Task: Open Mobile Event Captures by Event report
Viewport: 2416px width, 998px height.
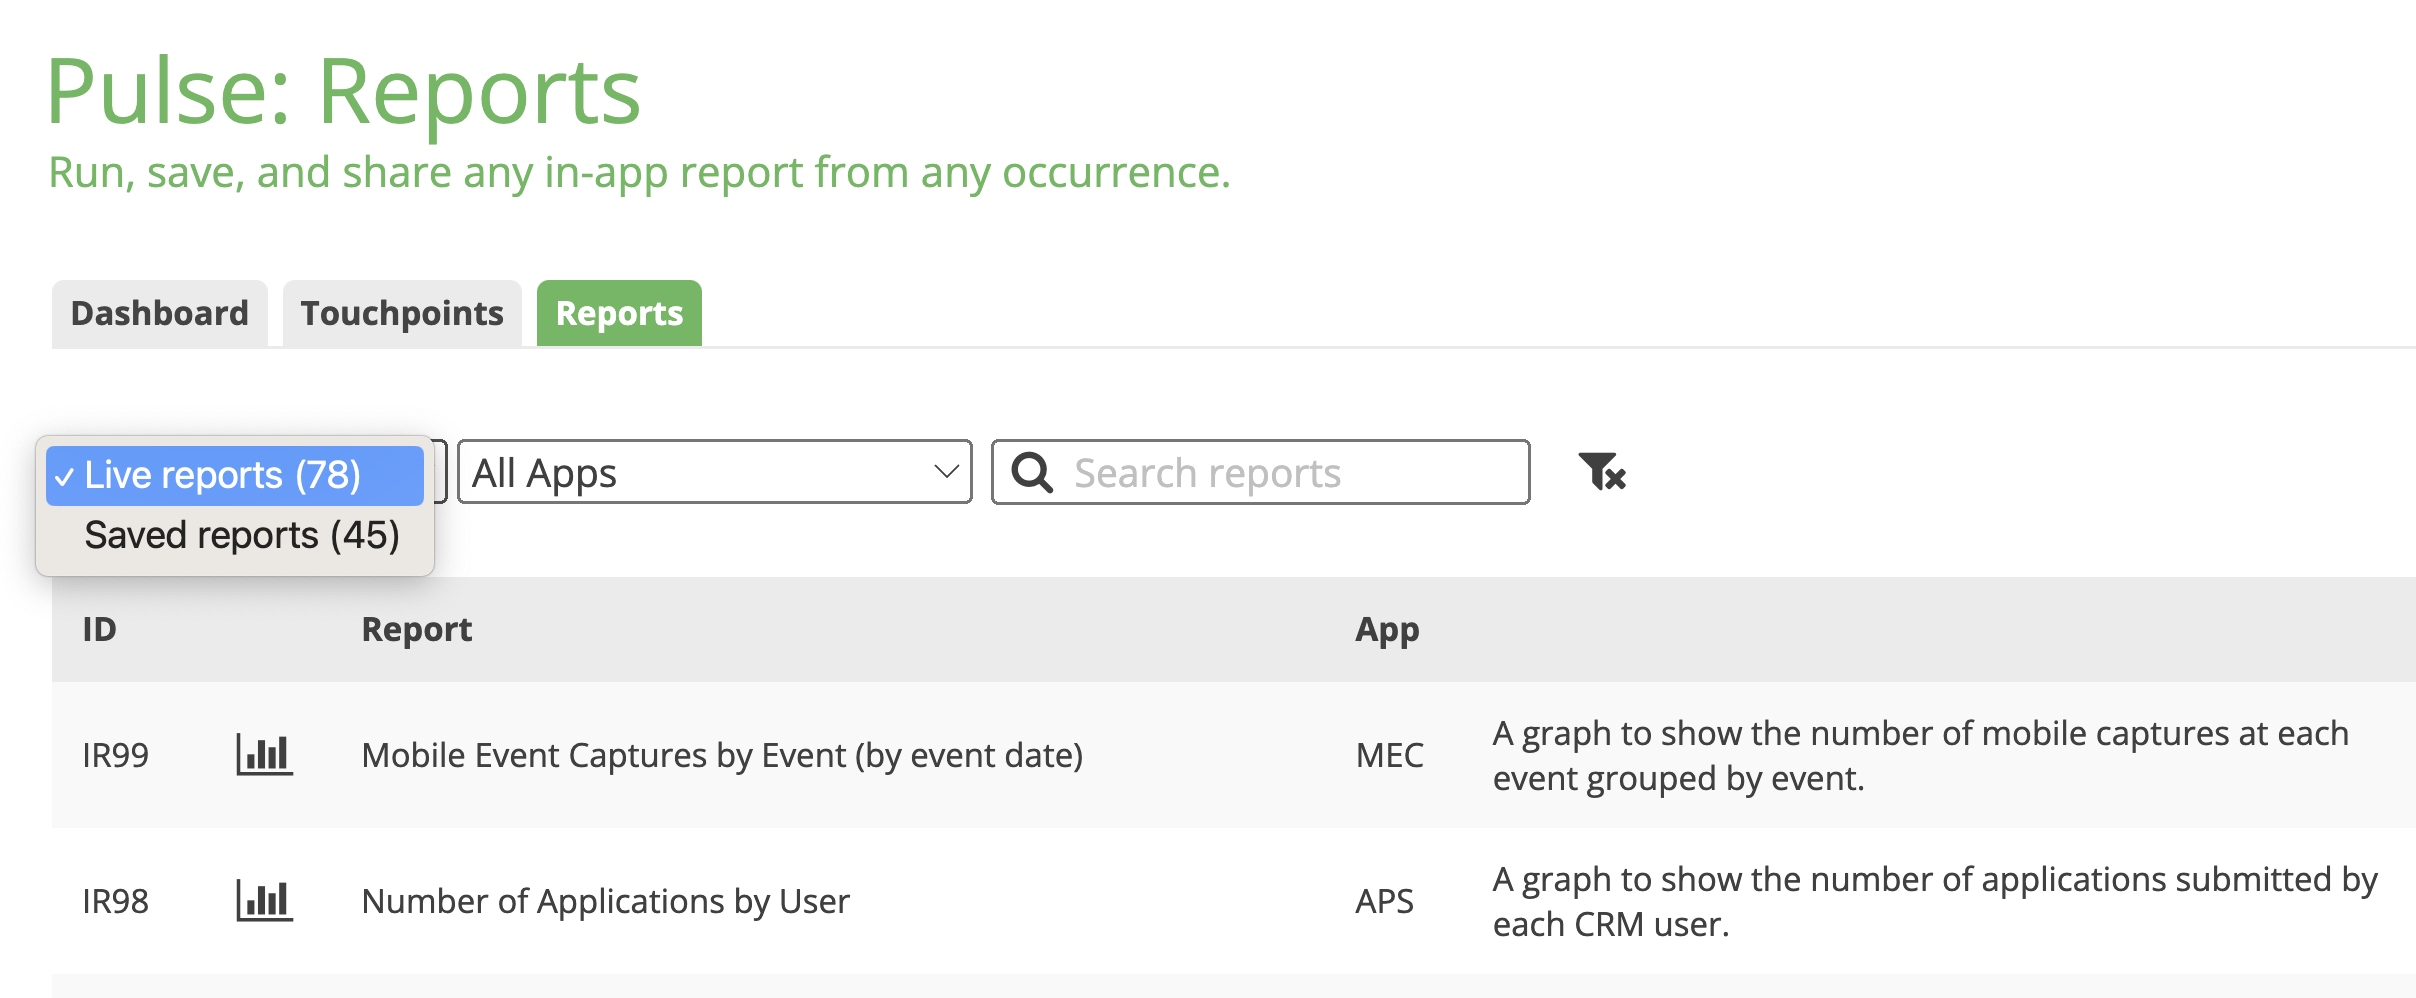Action: (722, 756)
